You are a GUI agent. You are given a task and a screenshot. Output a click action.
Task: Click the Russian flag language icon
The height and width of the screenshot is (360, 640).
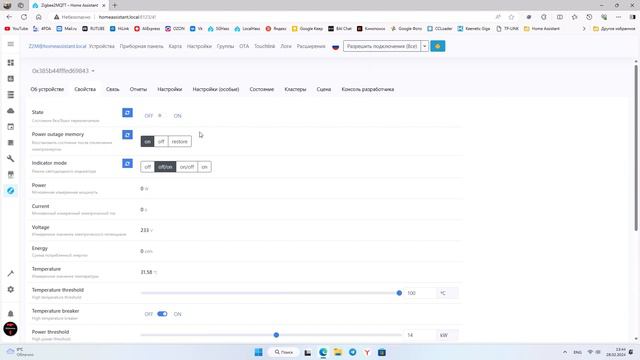click(x=336, y=47)
